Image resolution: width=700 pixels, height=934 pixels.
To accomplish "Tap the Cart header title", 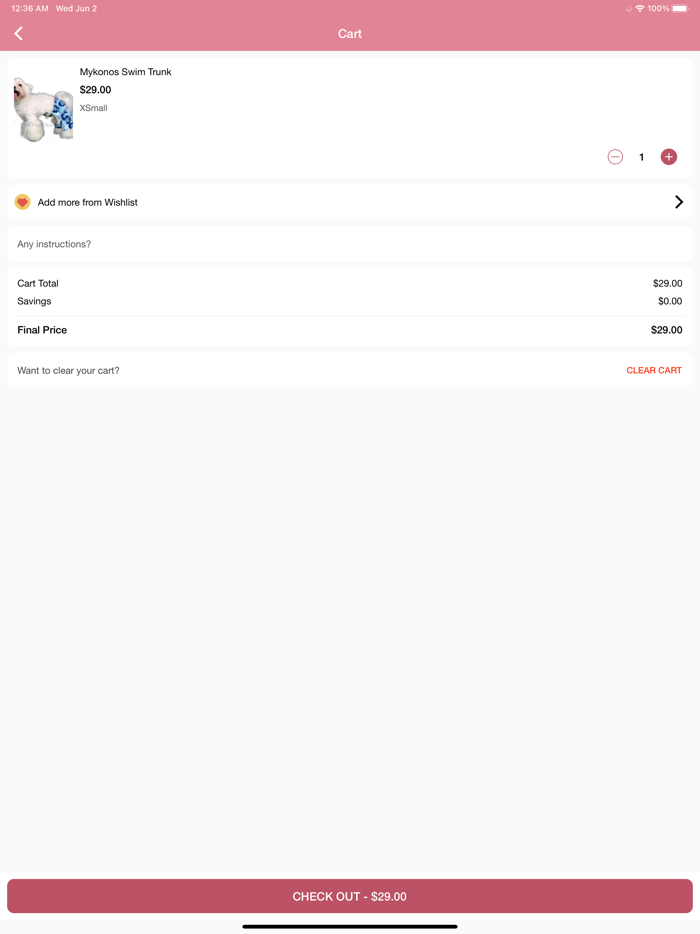I will [350, 34].
